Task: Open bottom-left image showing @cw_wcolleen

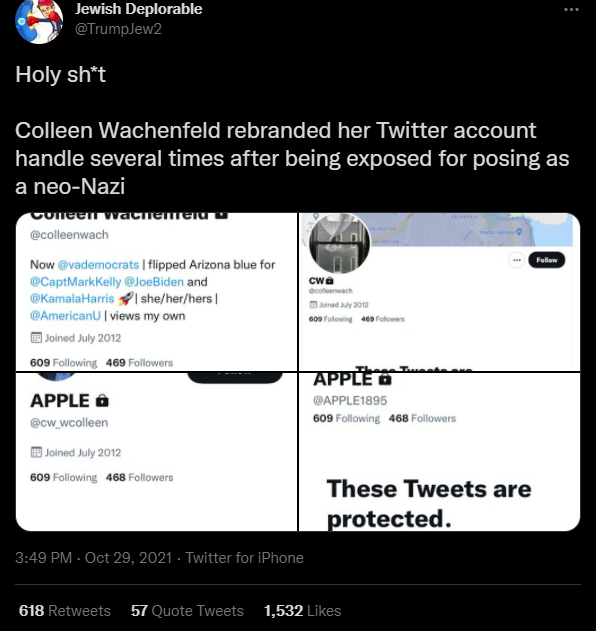Action: (x=156, y=452)
